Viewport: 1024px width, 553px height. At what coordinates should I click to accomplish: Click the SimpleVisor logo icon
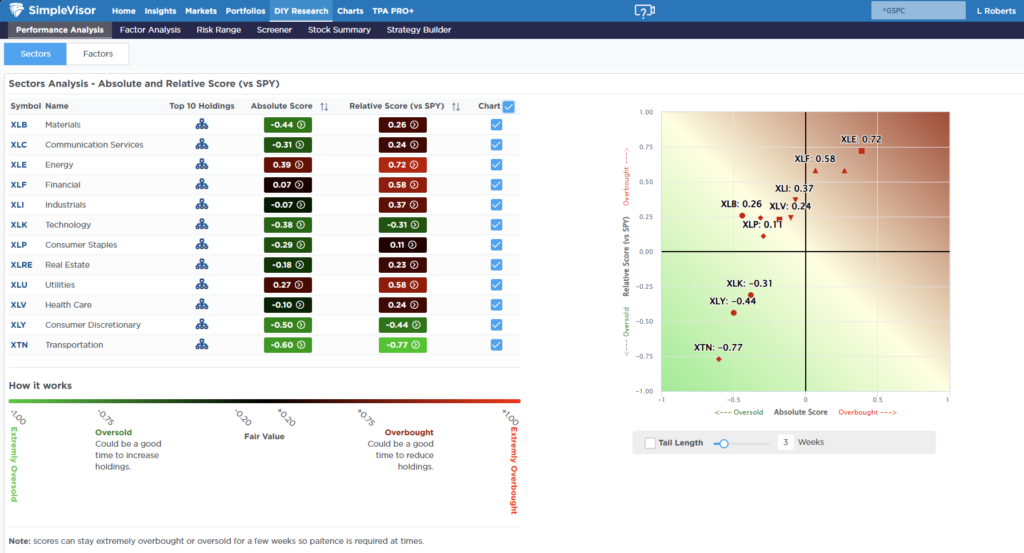(x=19, y=11)
